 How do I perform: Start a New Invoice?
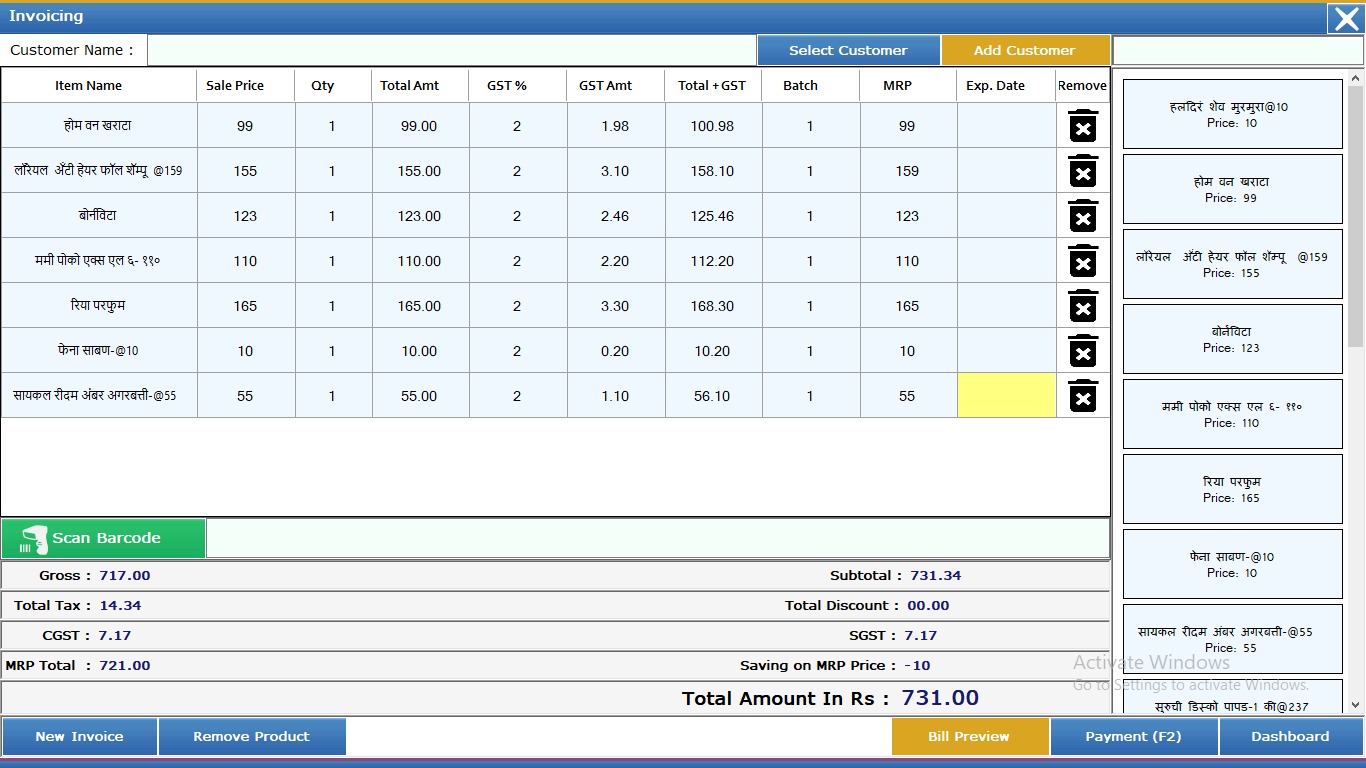pyautogui.click(x=79, y=736)
